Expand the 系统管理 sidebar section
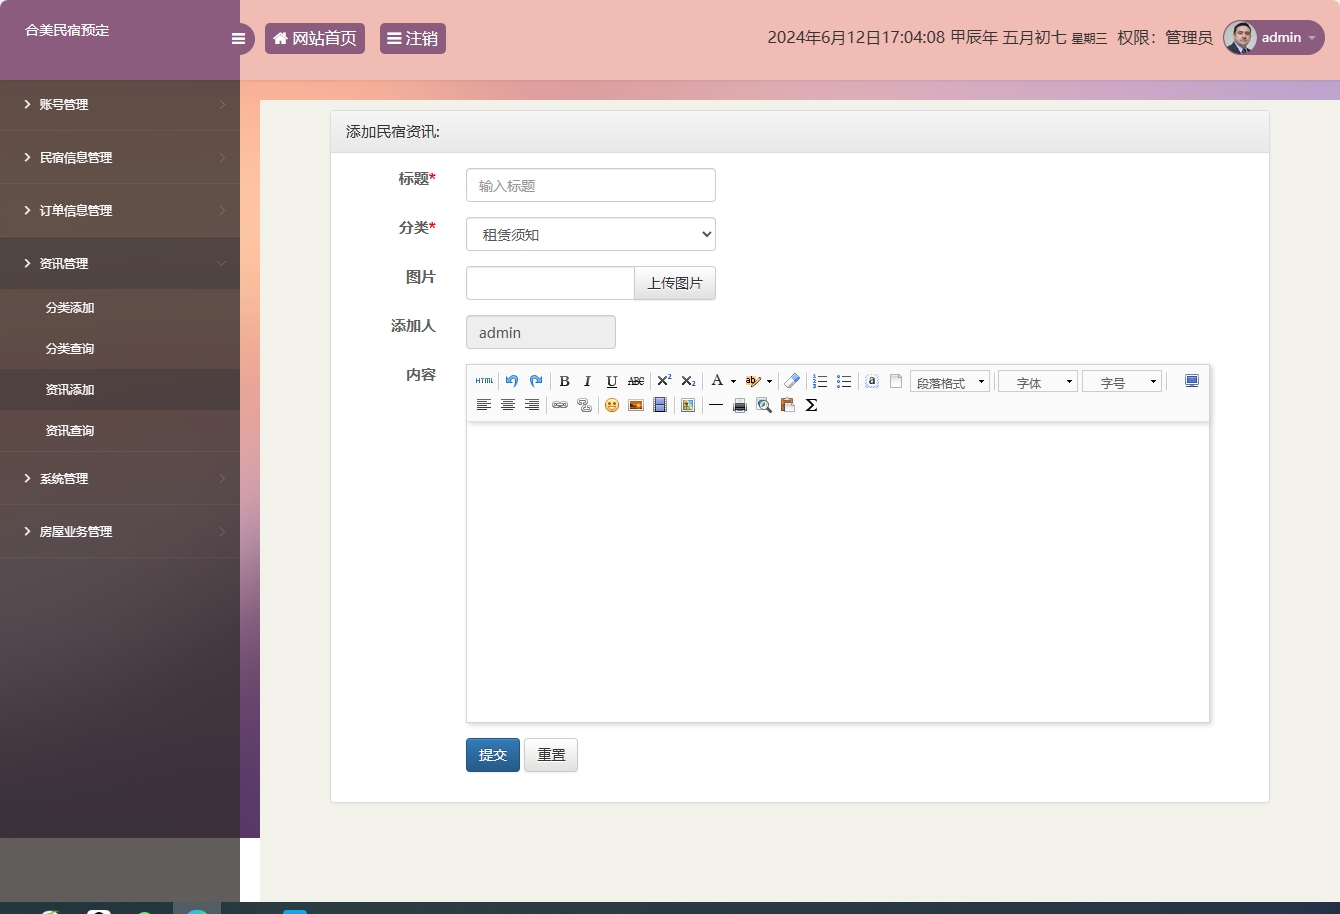This screenshot has width=1340, height=914. 63,478
